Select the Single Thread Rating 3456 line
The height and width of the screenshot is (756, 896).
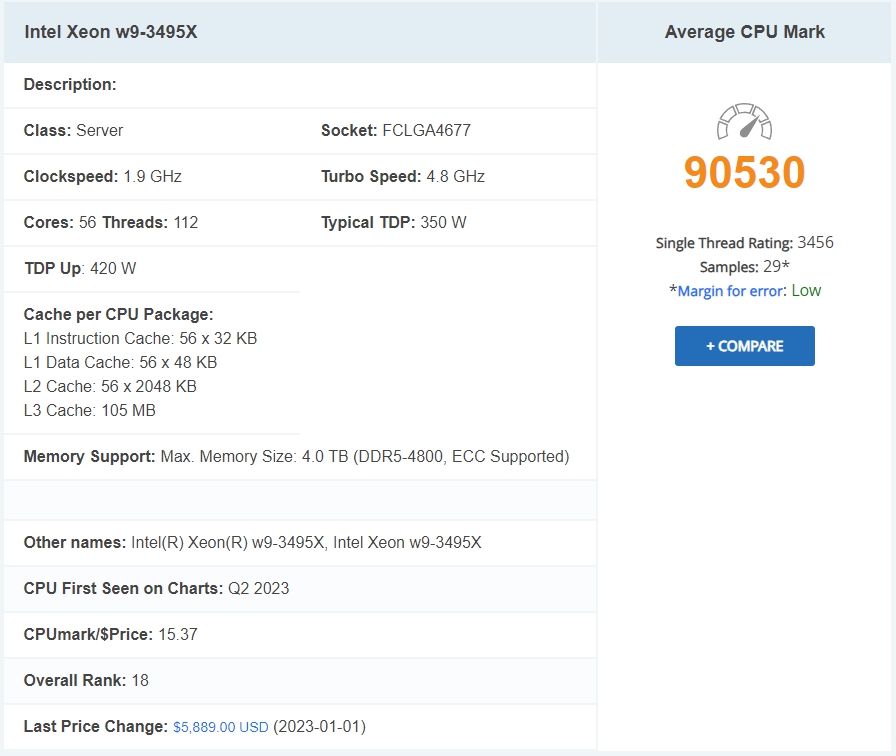745,243
